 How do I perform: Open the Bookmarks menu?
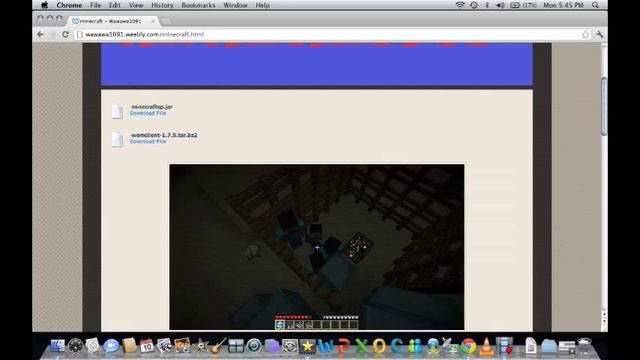pyautogui.click(x=198, y=5)
